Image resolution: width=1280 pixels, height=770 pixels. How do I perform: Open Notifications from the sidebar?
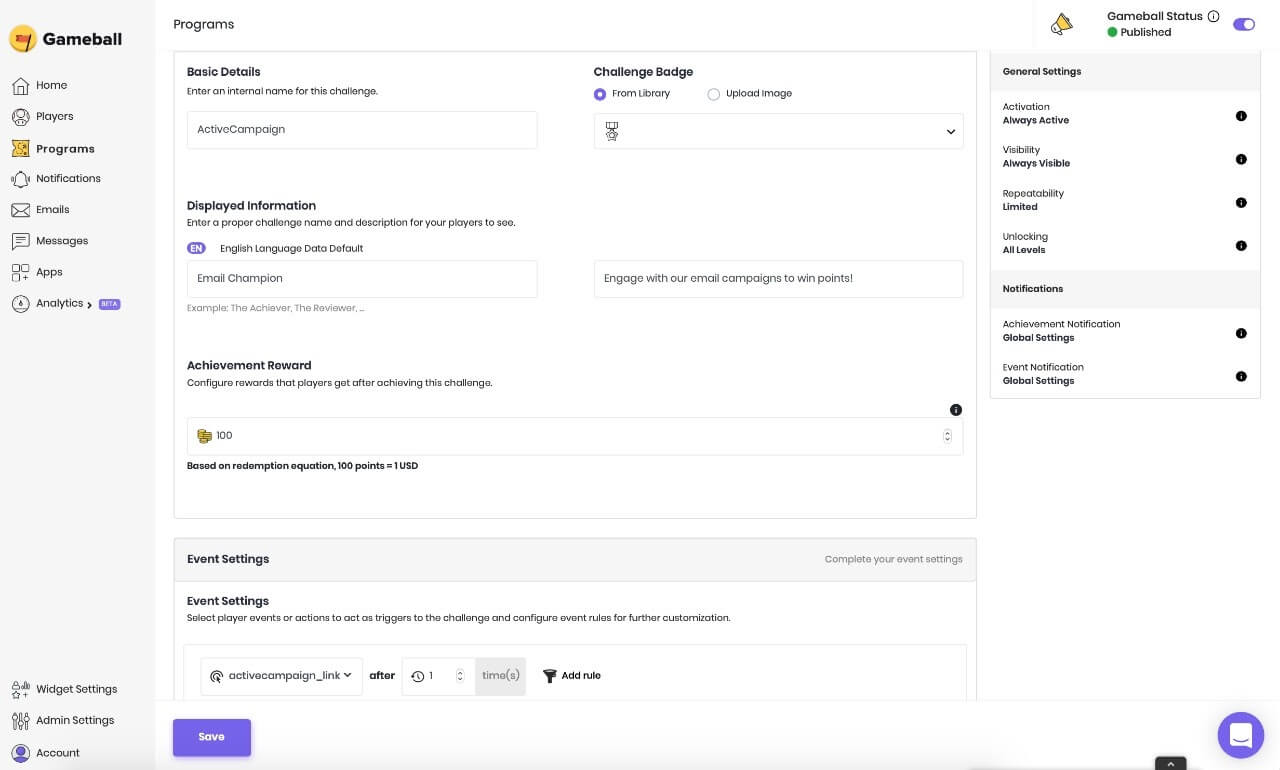(x=68, y=178)
